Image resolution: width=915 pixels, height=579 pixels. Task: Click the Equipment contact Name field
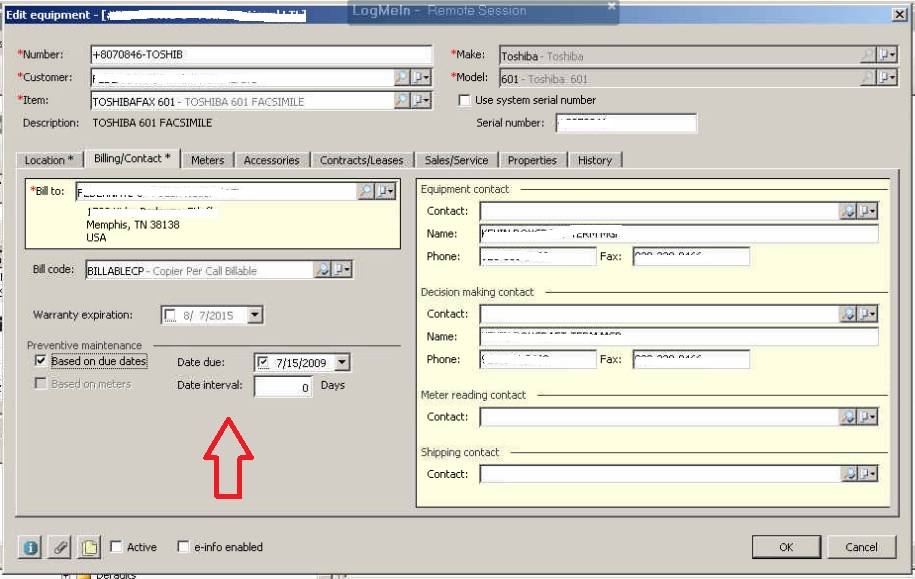(679, 234)
